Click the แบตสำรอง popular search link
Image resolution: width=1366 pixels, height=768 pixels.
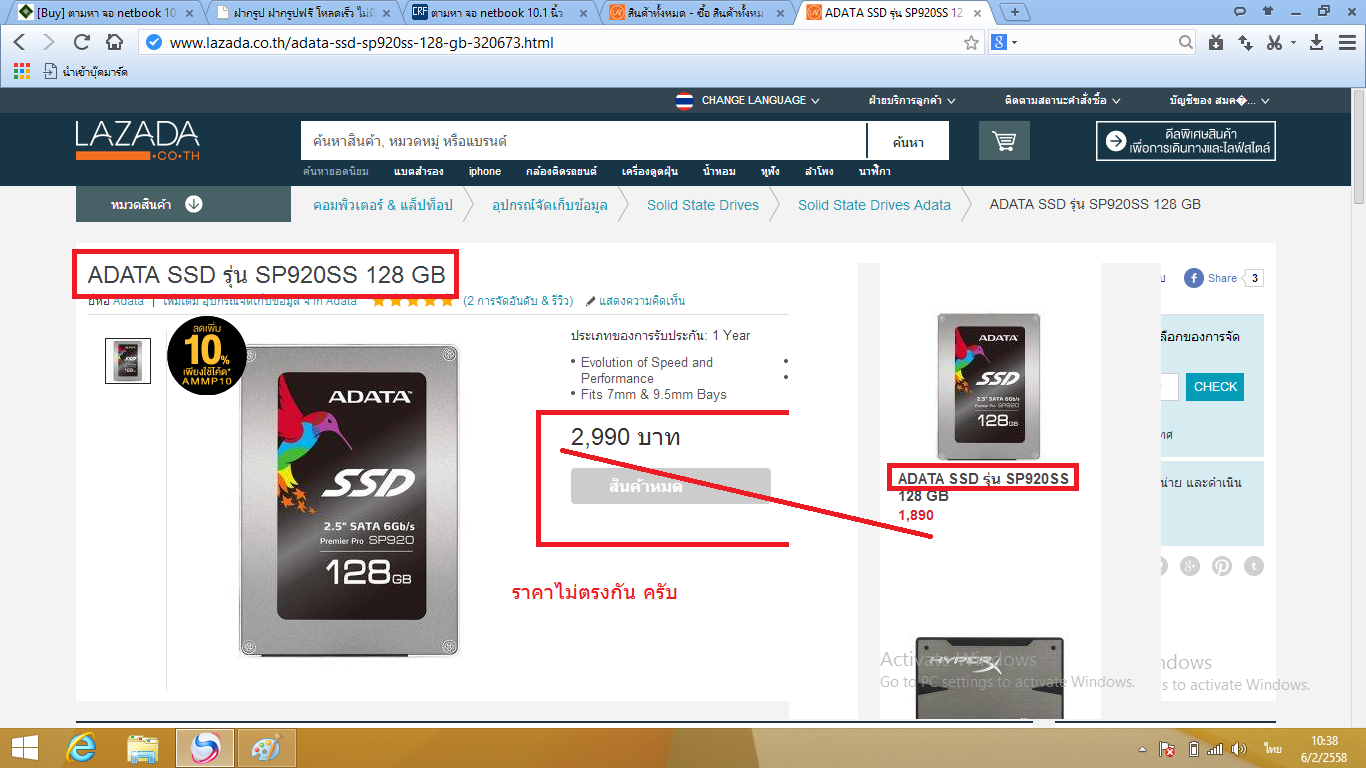418,171
